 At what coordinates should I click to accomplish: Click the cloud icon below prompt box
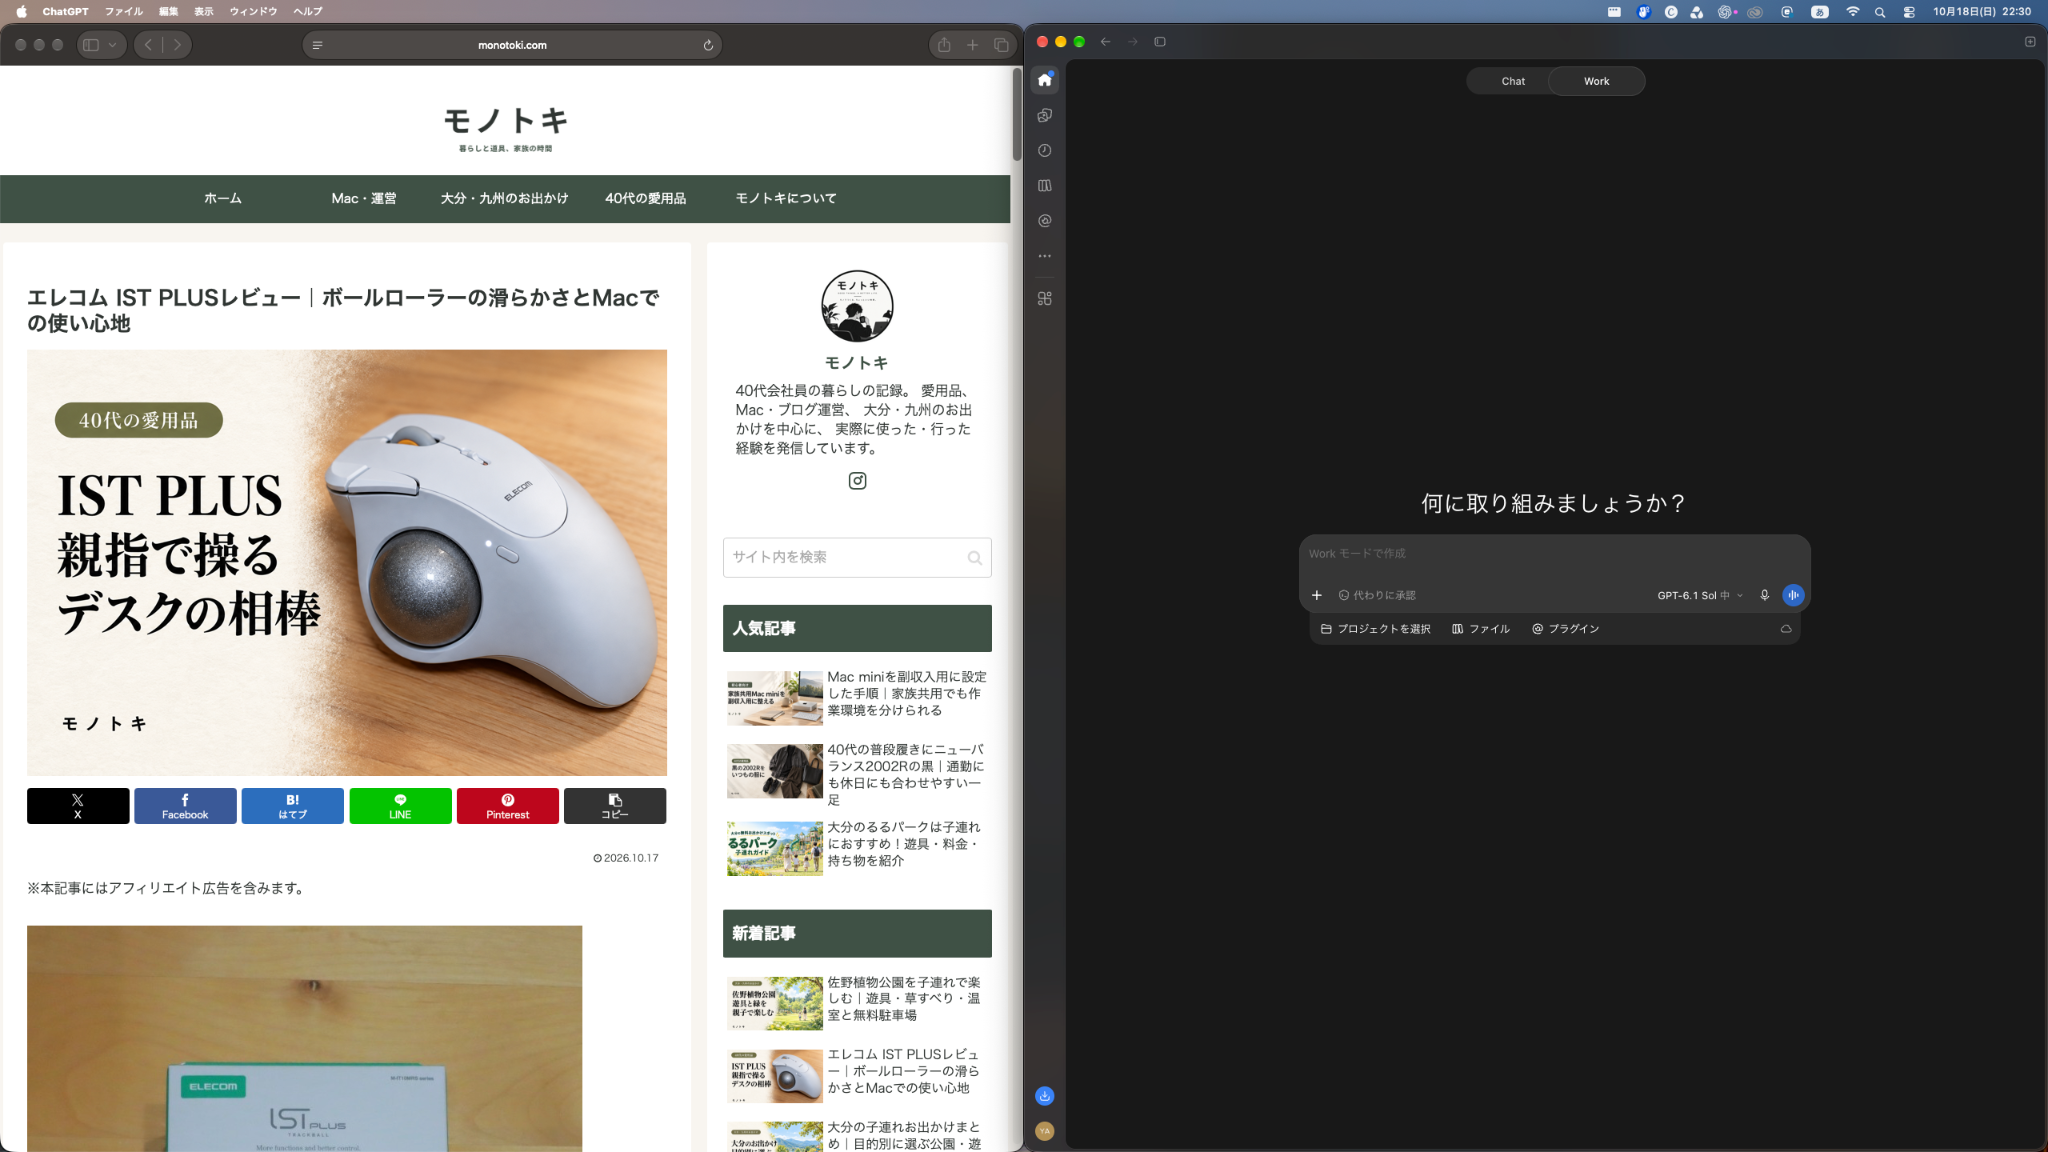pos(1785,629)
